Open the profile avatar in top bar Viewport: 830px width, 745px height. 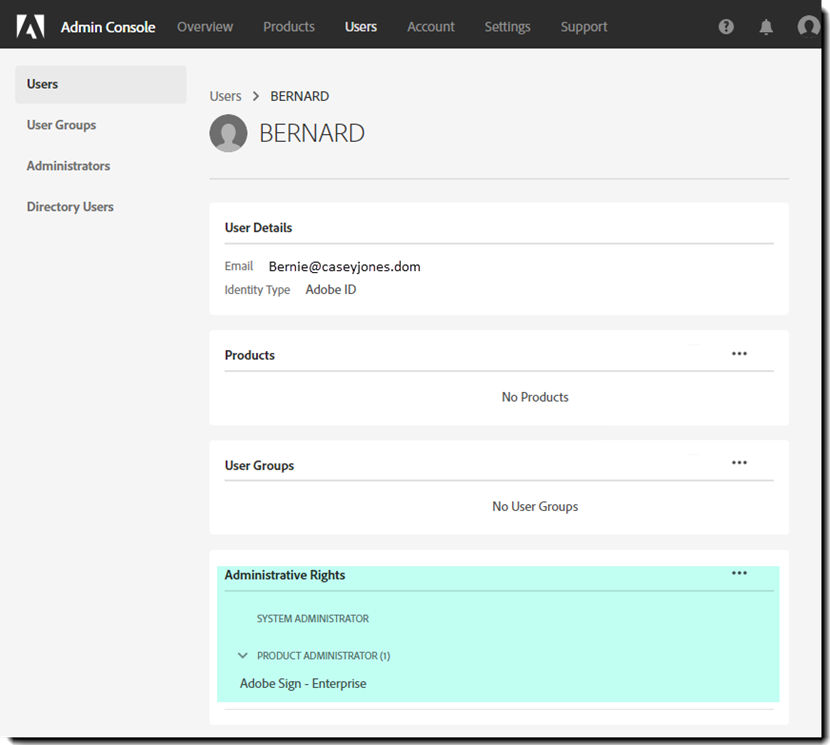pos(808,25)
